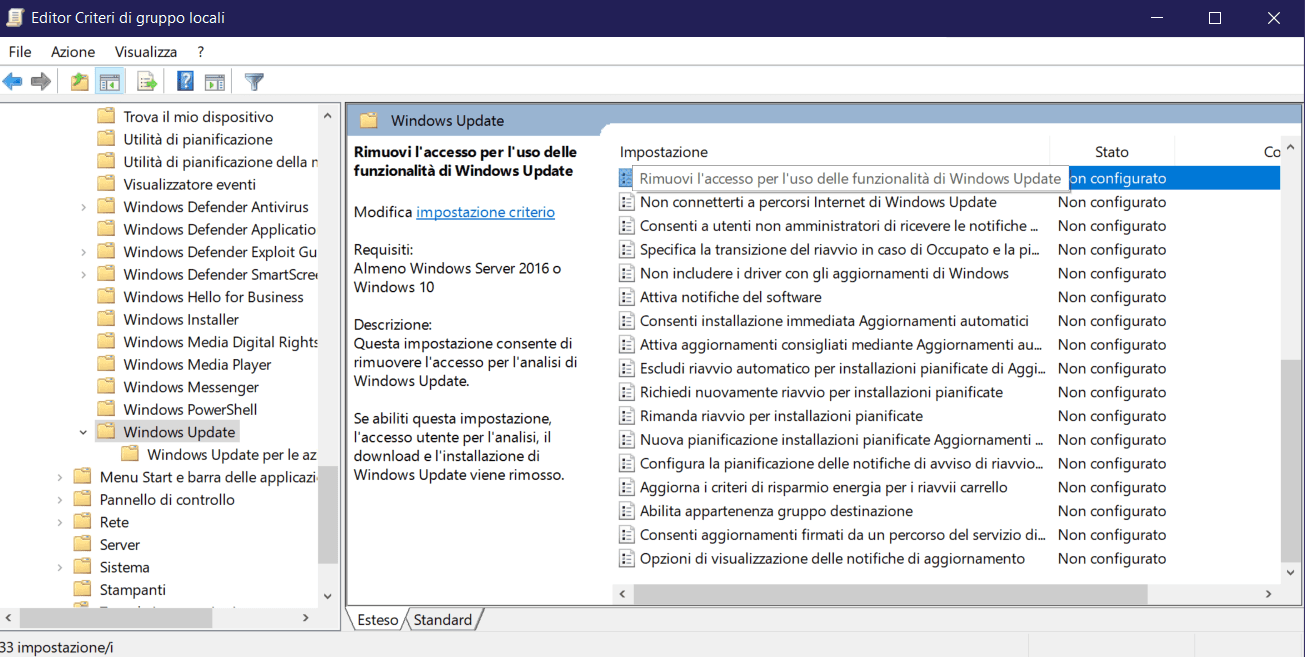Viewport: 1305px width, 657px height.
Task: Select Windows Hello for Business tree folder
Action: pos(213,297)
